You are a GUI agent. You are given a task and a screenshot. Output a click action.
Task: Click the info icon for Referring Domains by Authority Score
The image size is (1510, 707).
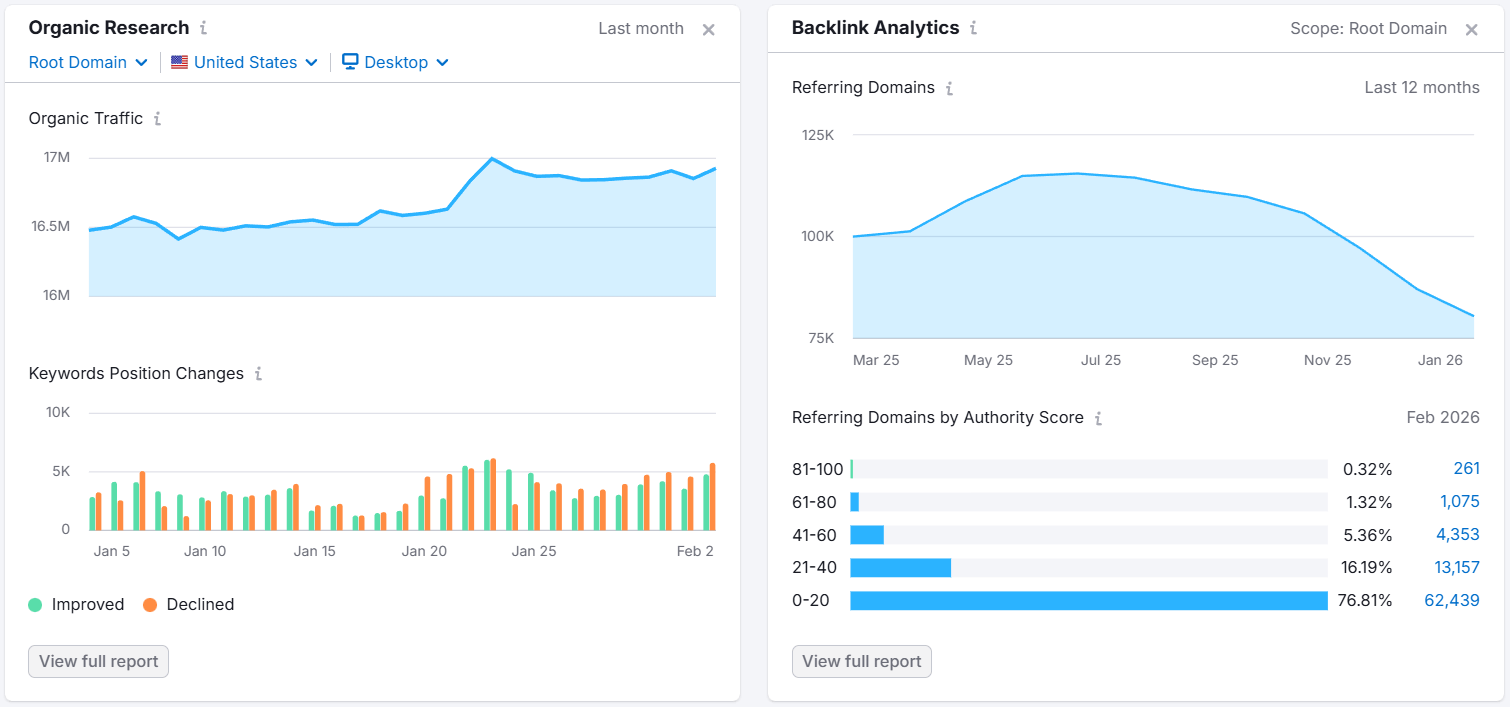(1098, 418)
